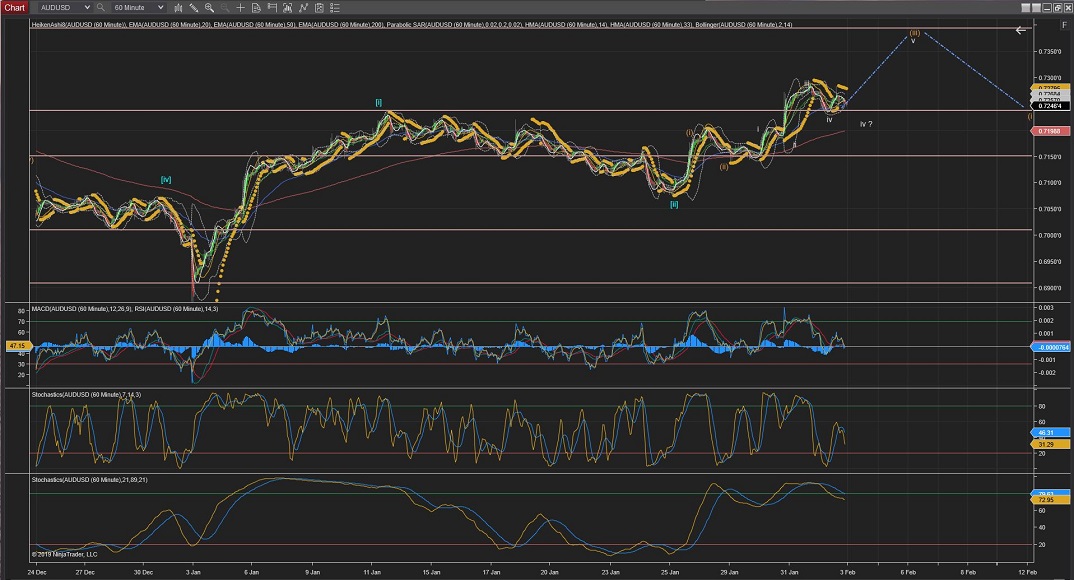Select the 'iv ?' wave annotation
This screenshot has width=1074, height=580.
tap(866, 124)
